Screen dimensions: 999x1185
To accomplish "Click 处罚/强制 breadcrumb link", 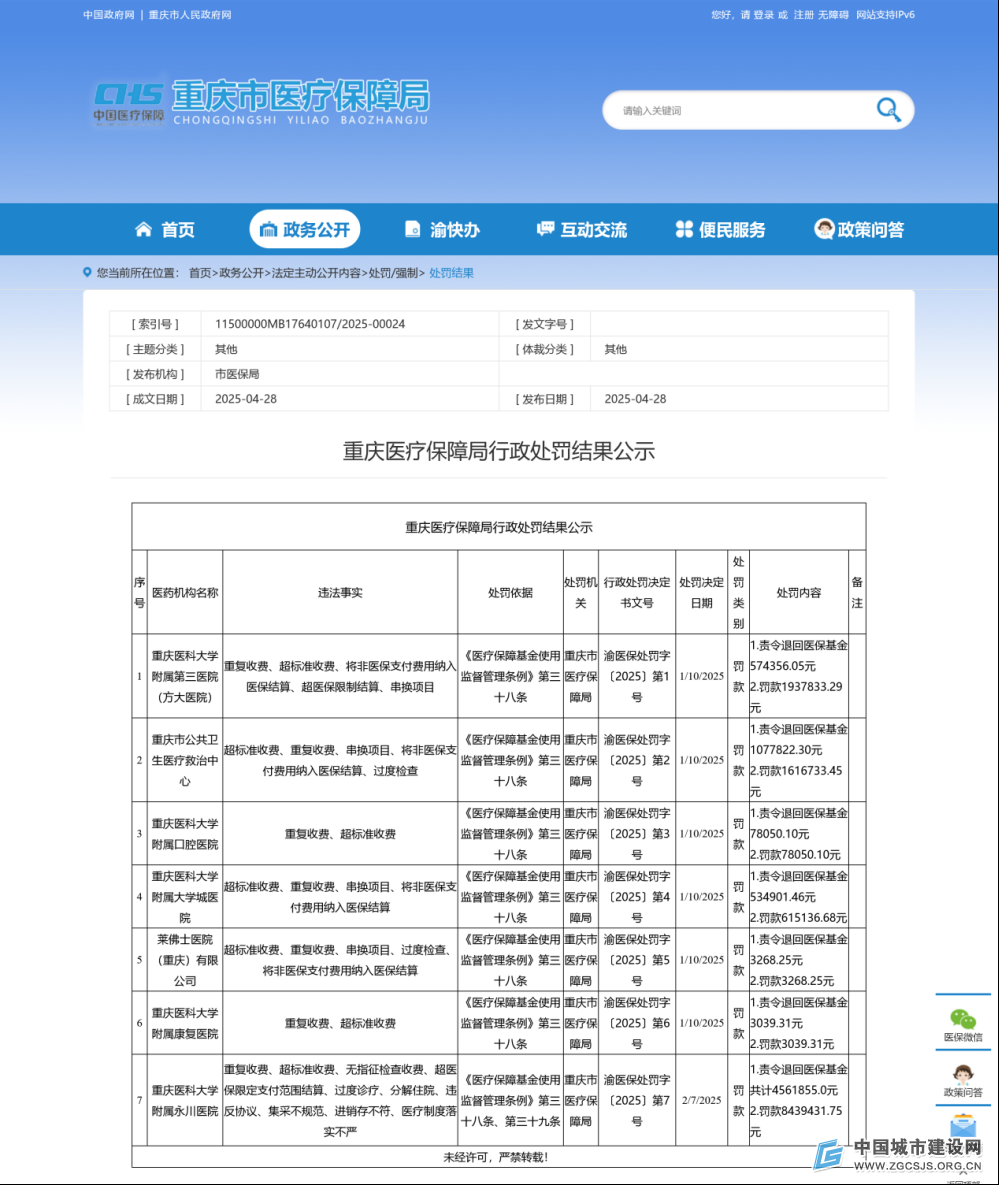I will click(393, 273).
